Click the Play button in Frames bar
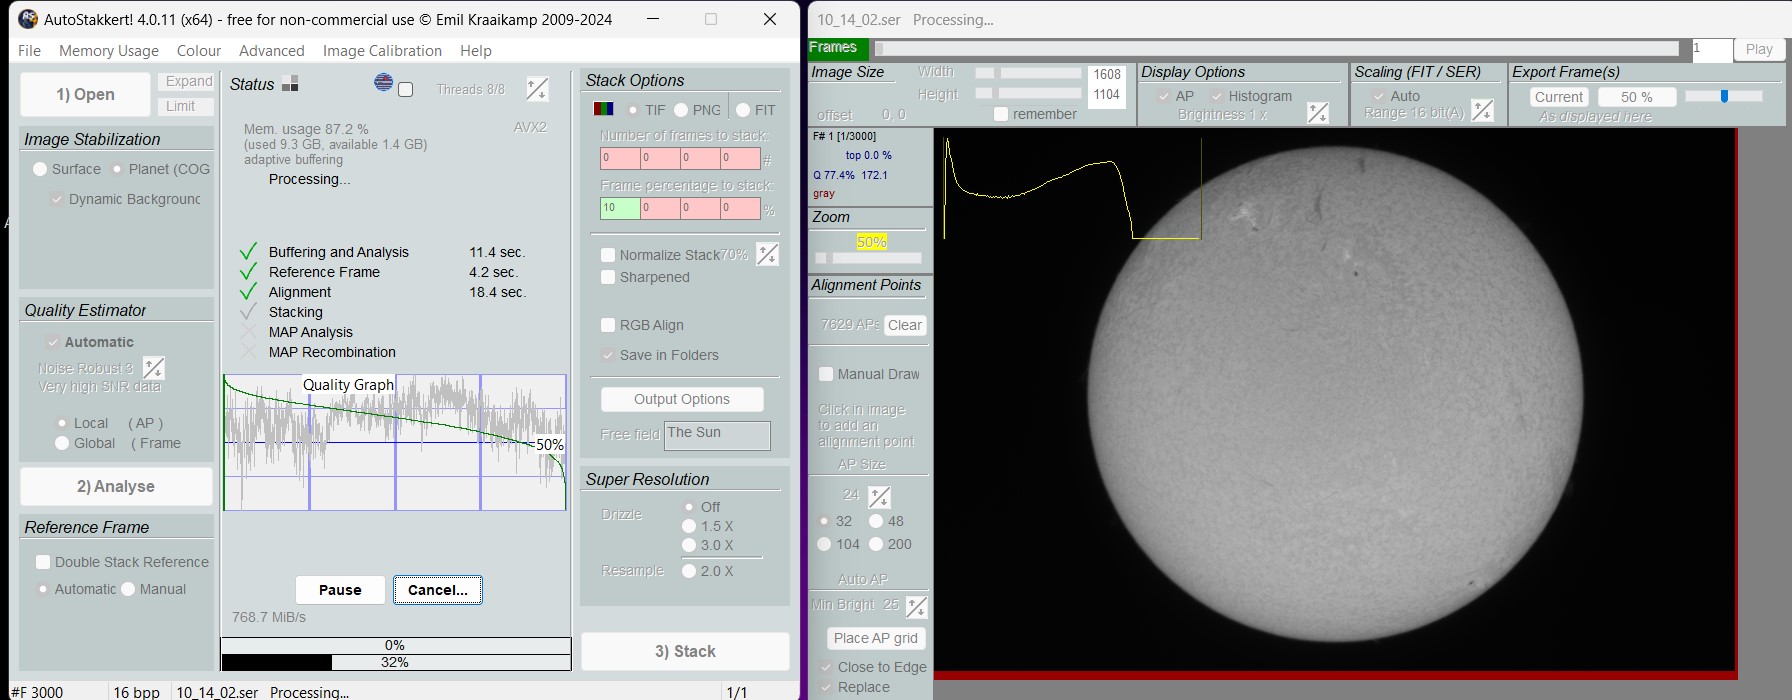 tap(1759, 49)
